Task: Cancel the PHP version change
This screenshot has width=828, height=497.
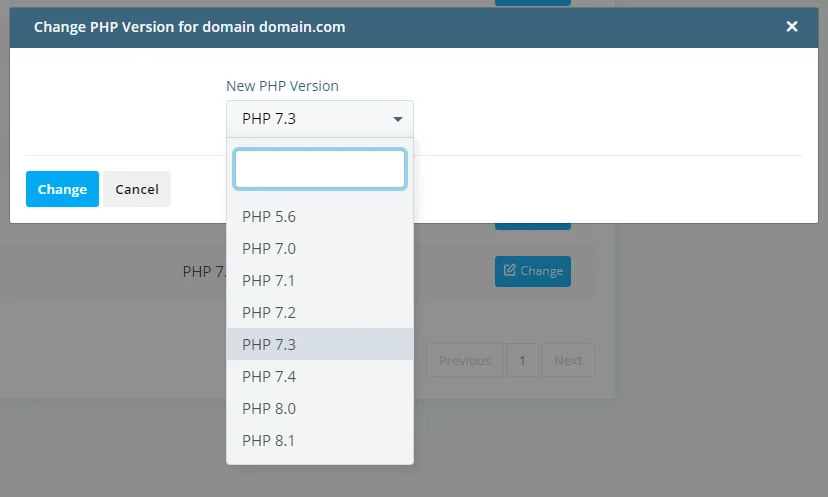Action: pyautogui.click(x=137, y=189)
